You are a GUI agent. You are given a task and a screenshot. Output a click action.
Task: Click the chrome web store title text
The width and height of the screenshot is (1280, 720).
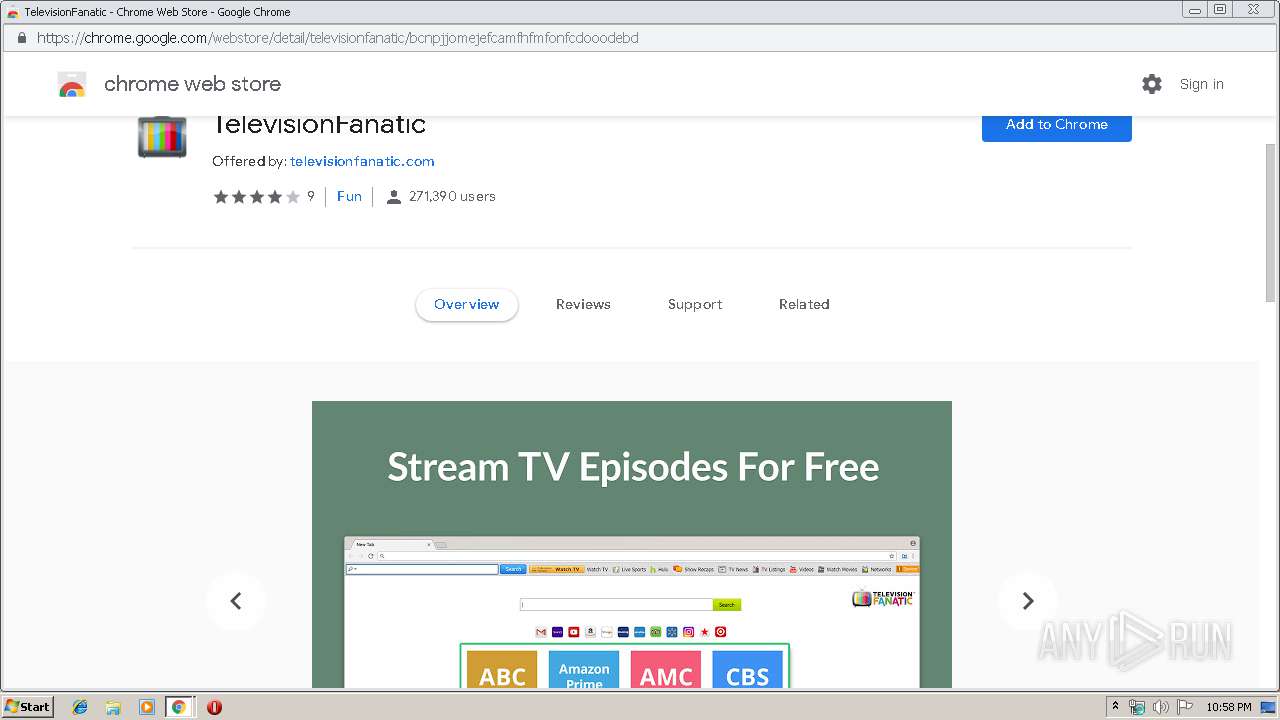point(193,84)
